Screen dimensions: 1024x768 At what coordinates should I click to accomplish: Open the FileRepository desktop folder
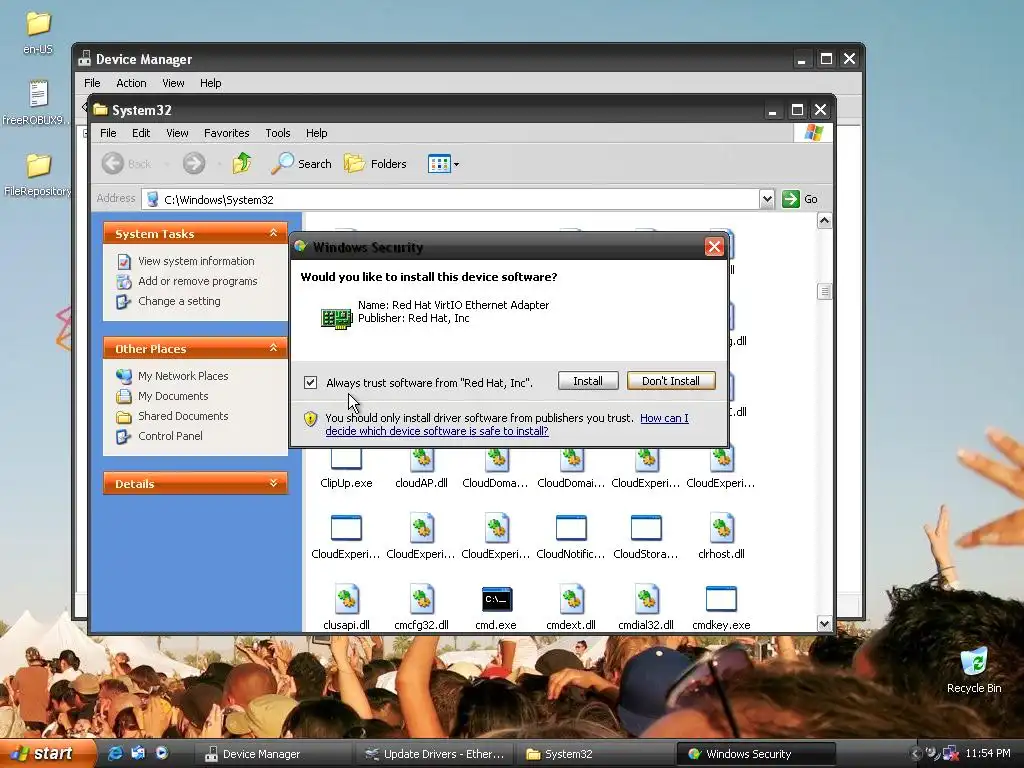(38, 165)
